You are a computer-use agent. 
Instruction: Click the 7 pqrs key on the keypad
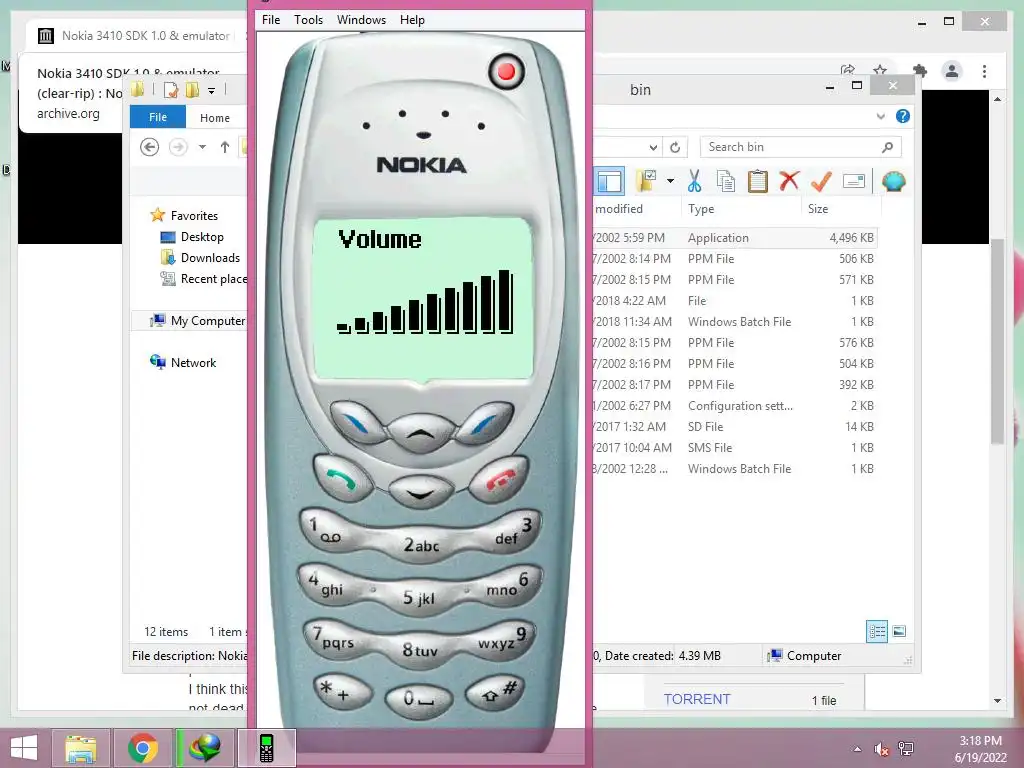333,638
